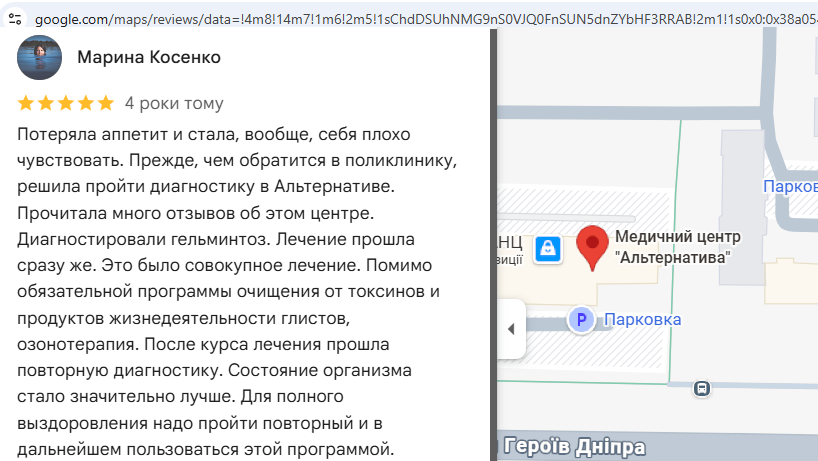Open site information icon in address bar
Image resolution: width=818 pixels, height=461 pixels.
pos(15,19)
